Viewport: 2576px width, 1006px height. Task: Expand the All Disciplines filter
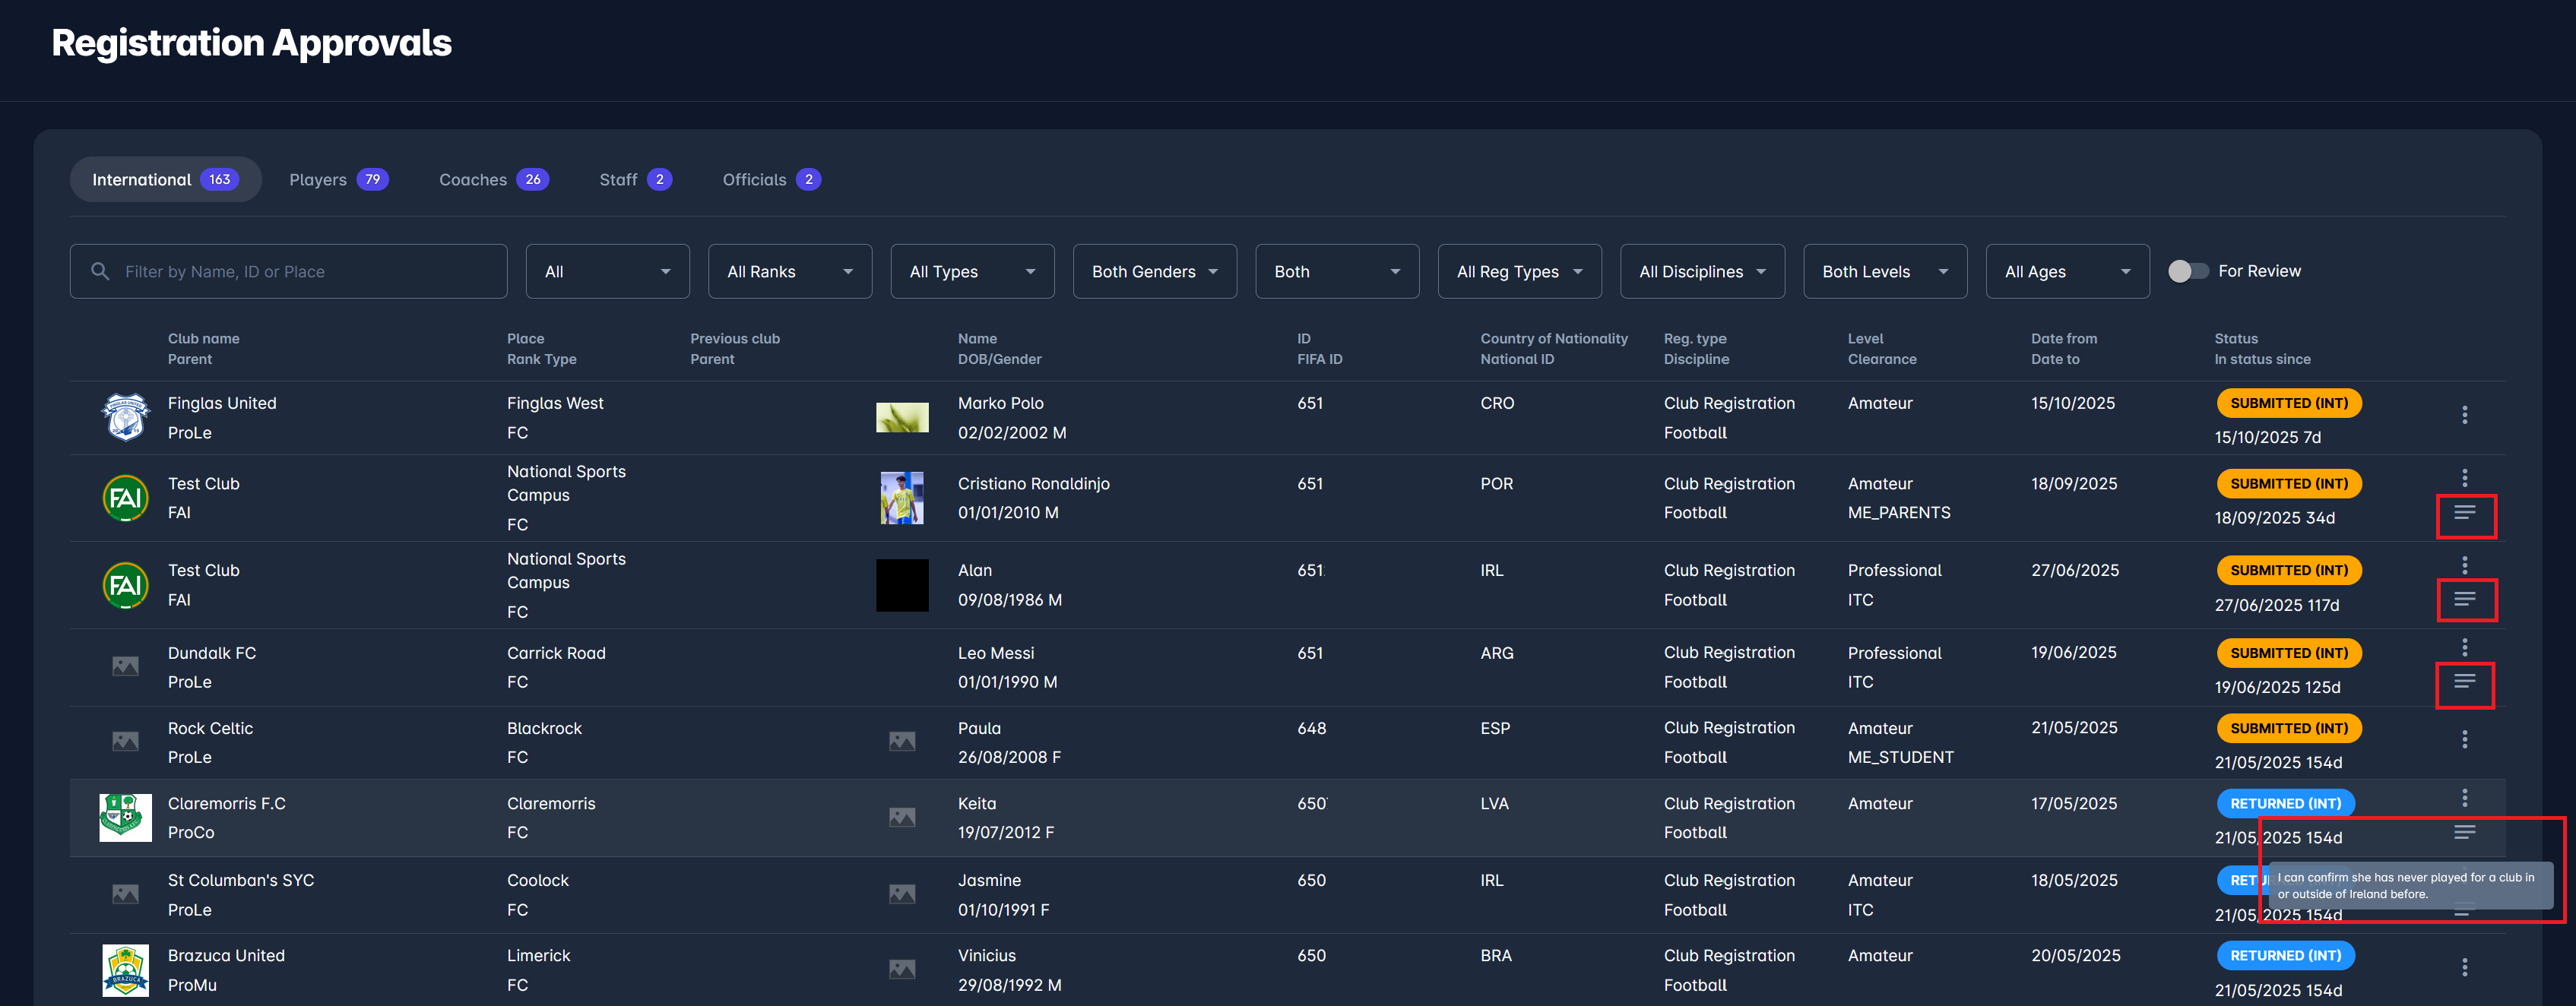[x=1701, y=271]
